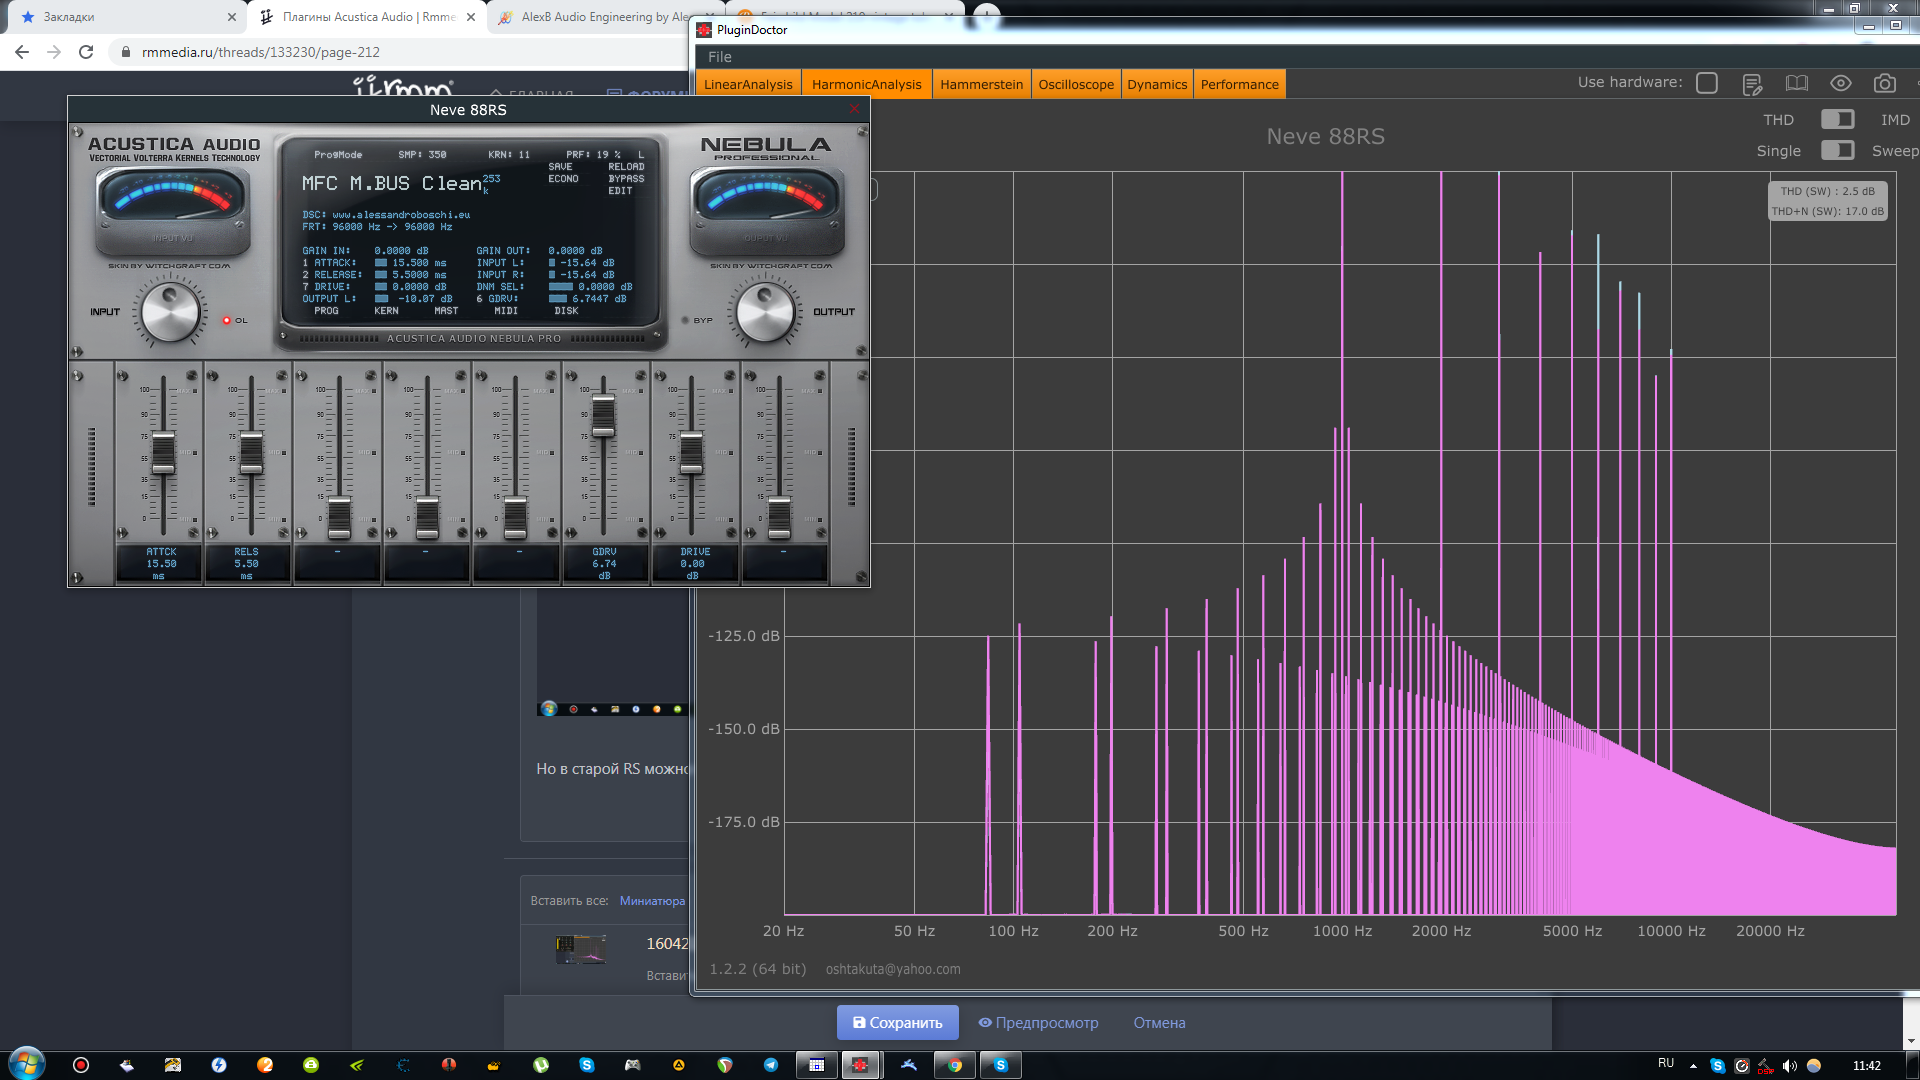
Task: Flip the THD / IMD toggle switch
Action: [x=1837, y=119]
